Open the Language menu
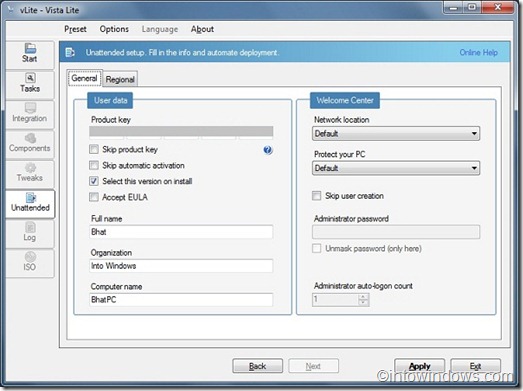Viewport: 523px width, 391px height. pos(160,29)
